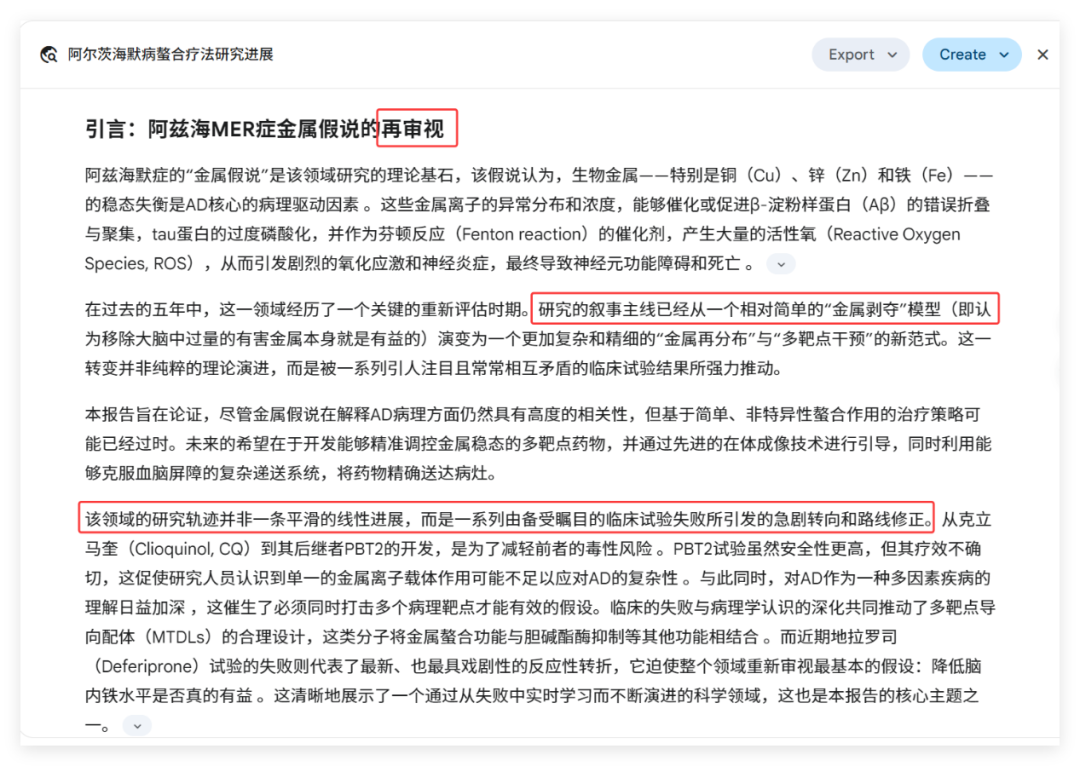The image size is (1080, 766).
Task: Click highlighted sentence starting 研究的叙事主线
Action: tap(764, 309)
